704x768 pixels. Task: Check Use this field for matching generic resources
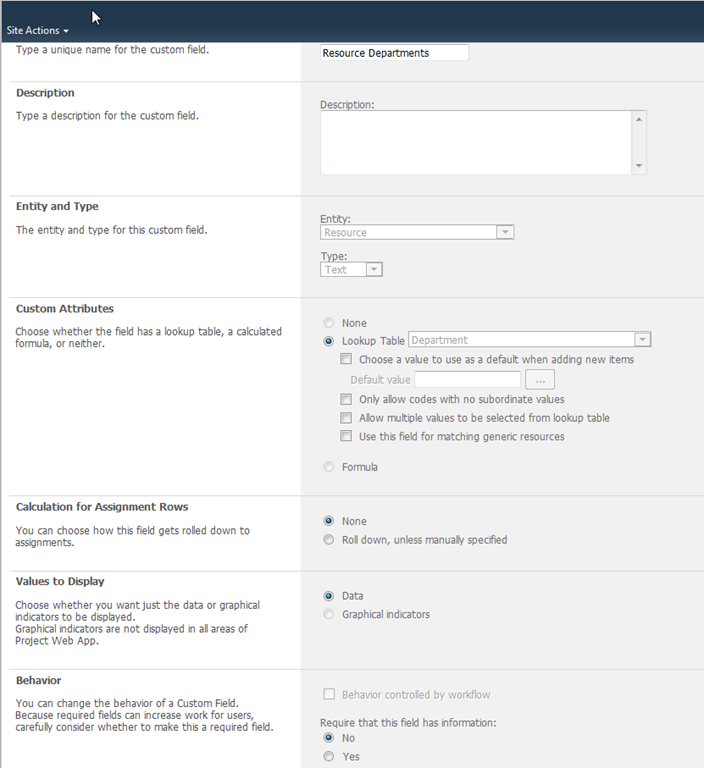(x=346, y=437)
